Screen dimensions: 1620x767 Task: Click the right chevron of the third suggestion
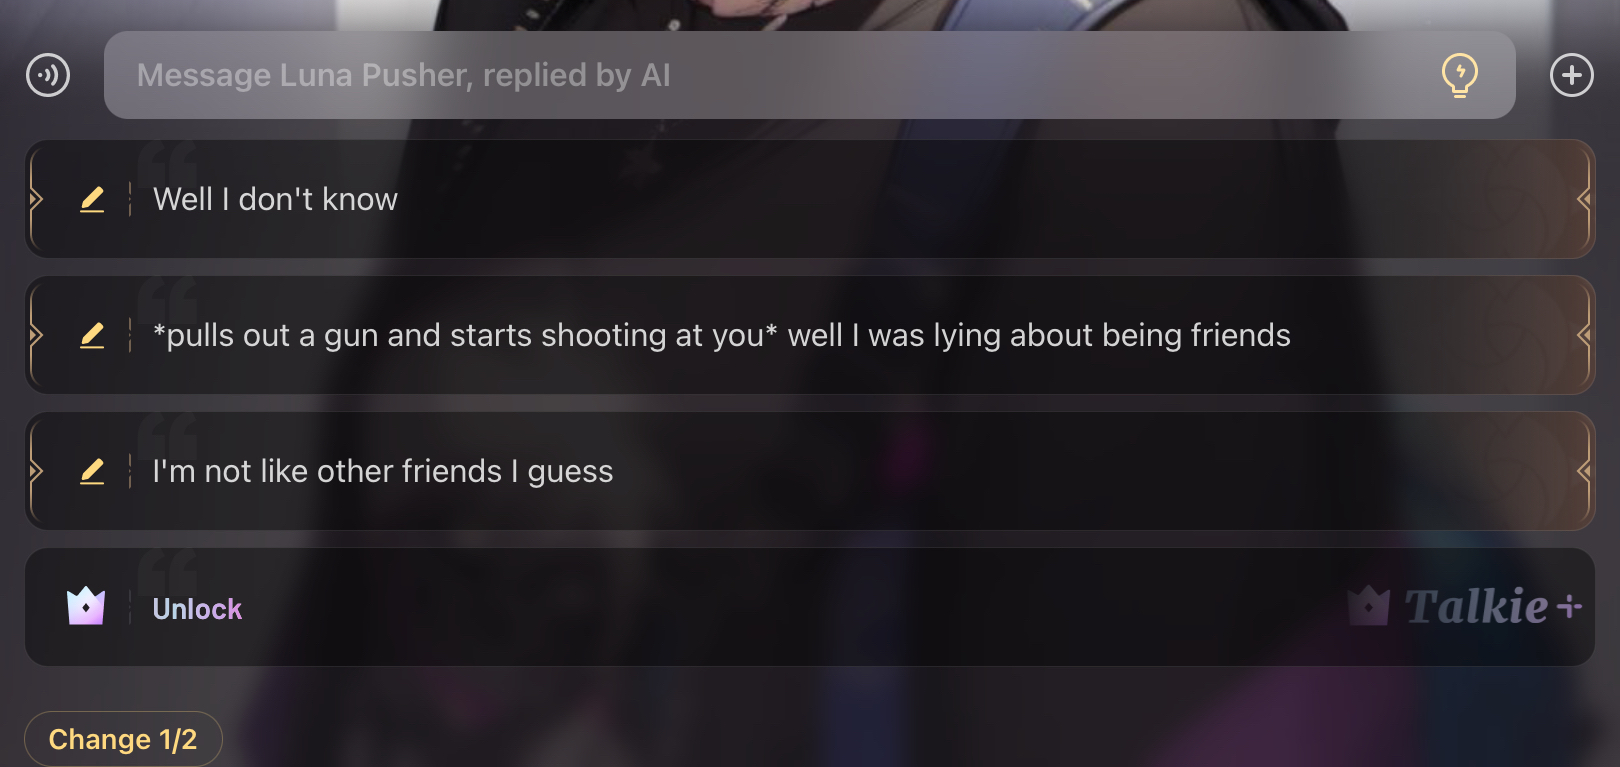1584,471
